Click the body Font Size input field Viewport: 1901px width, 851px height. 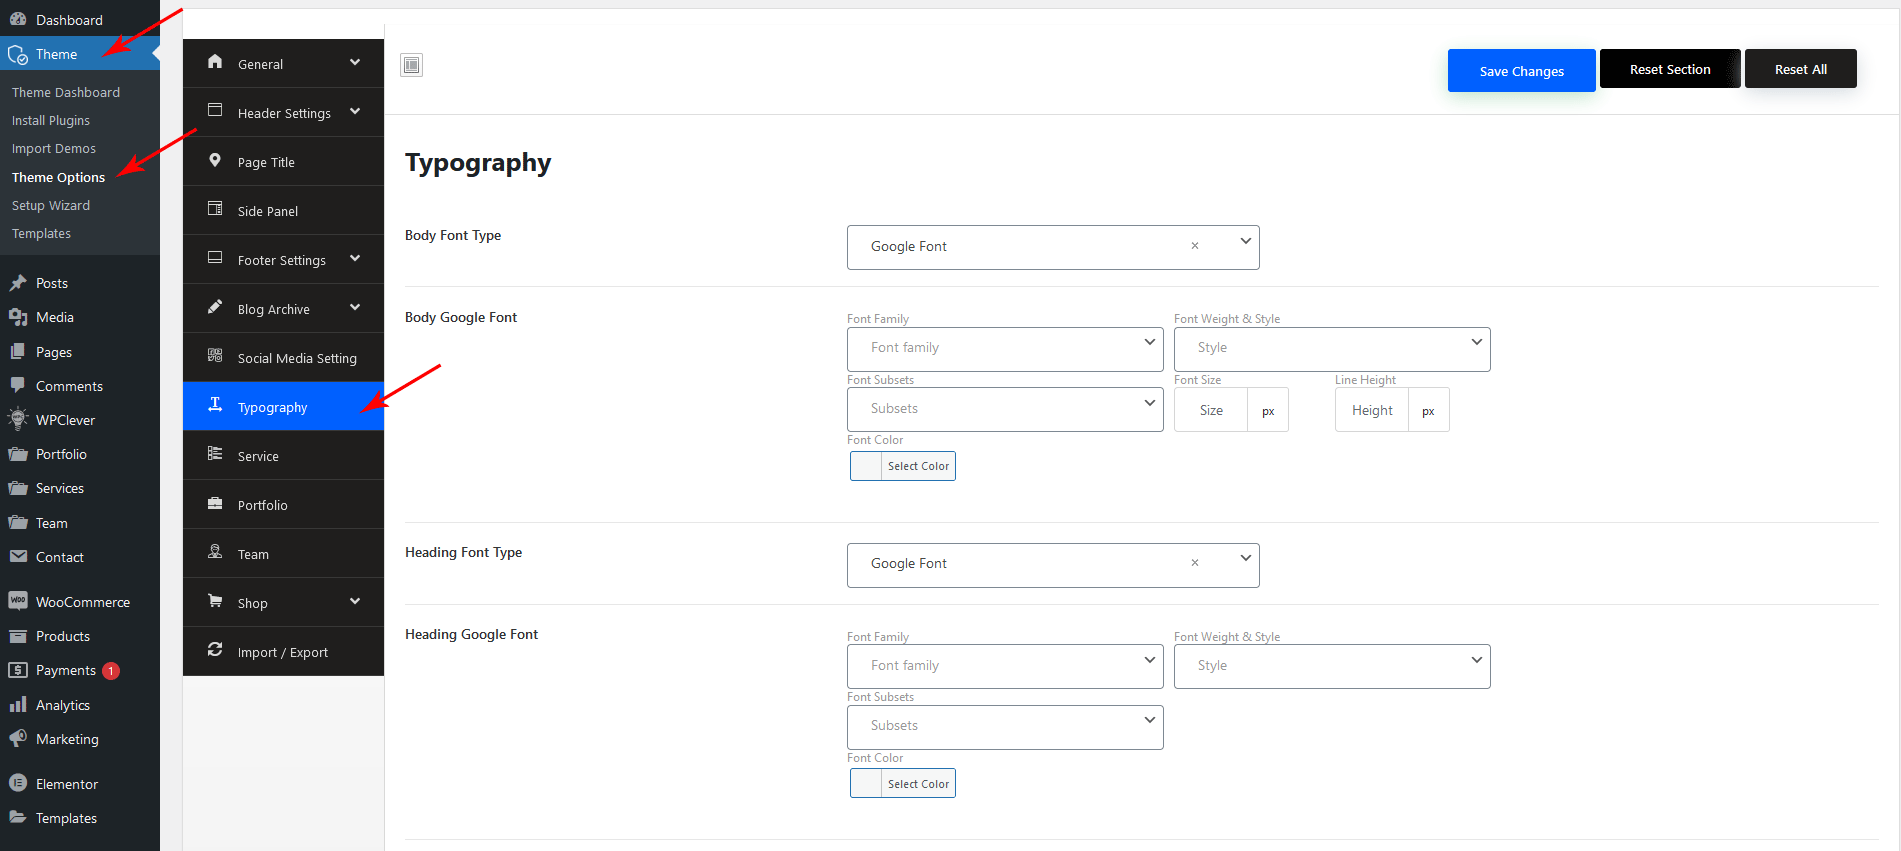tap(1211, 410)
